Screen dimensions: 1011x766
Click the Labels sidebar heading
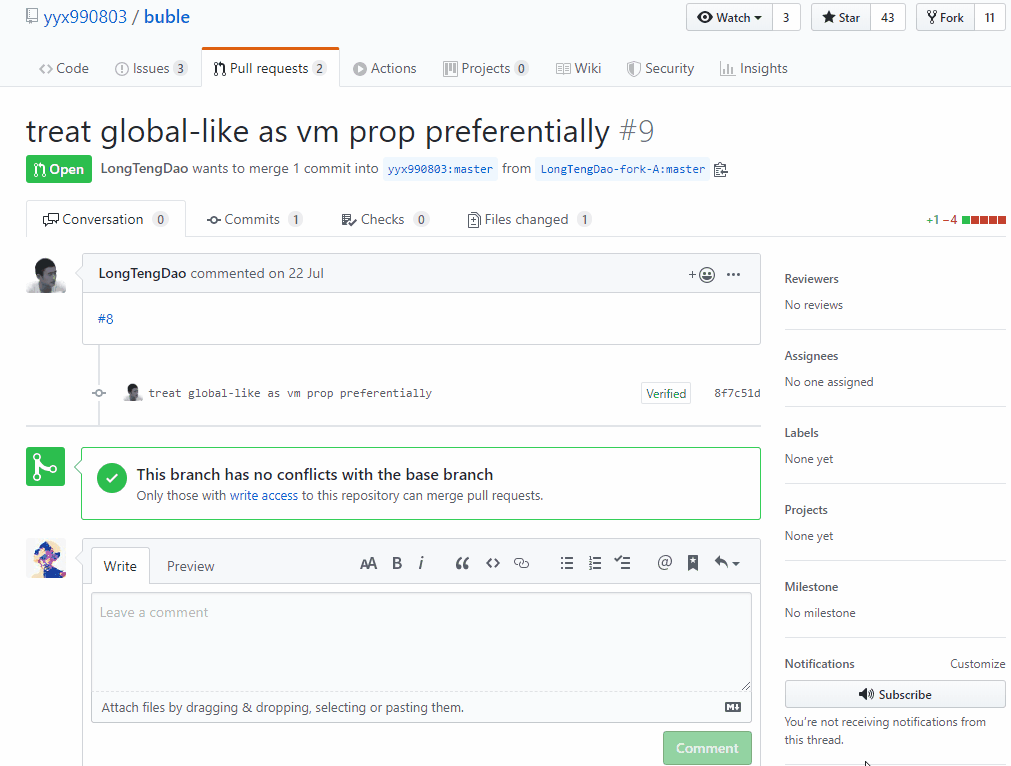pyautogui.click(x=801, y=433)
